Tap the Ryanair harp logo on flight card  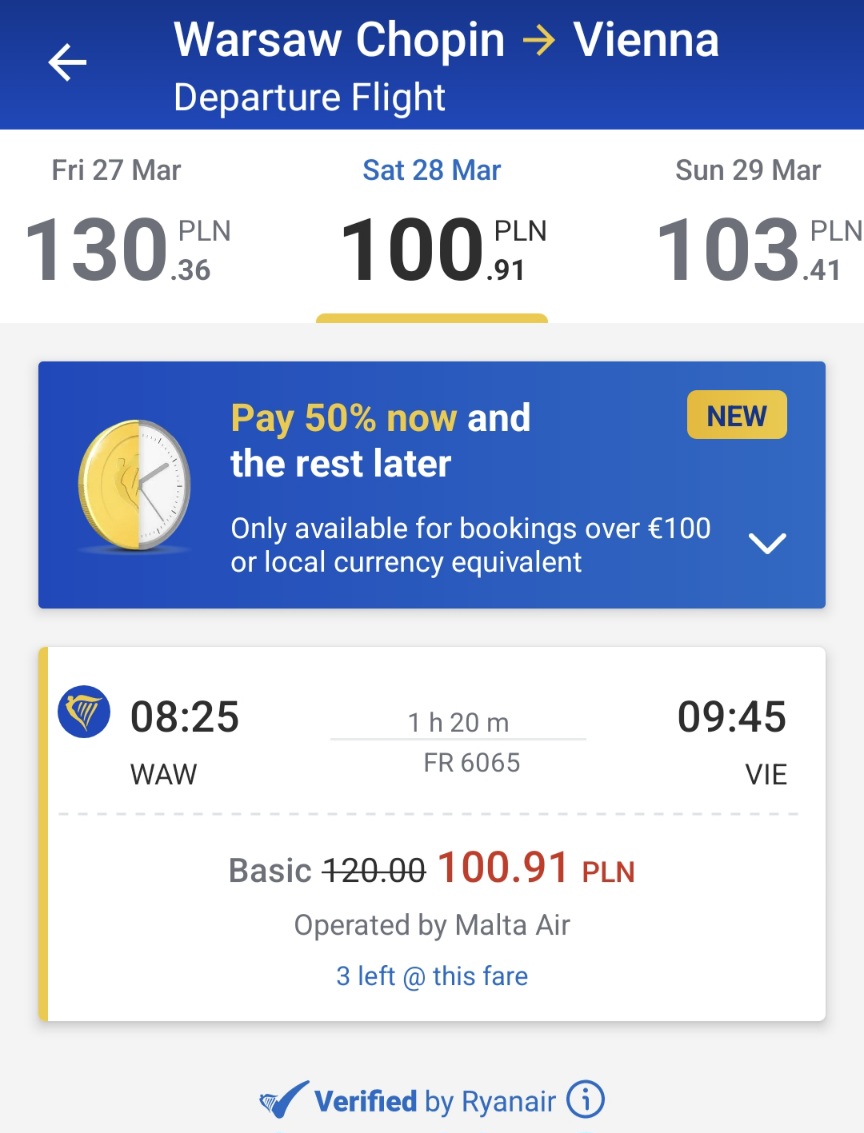click(x=84, y=711)
